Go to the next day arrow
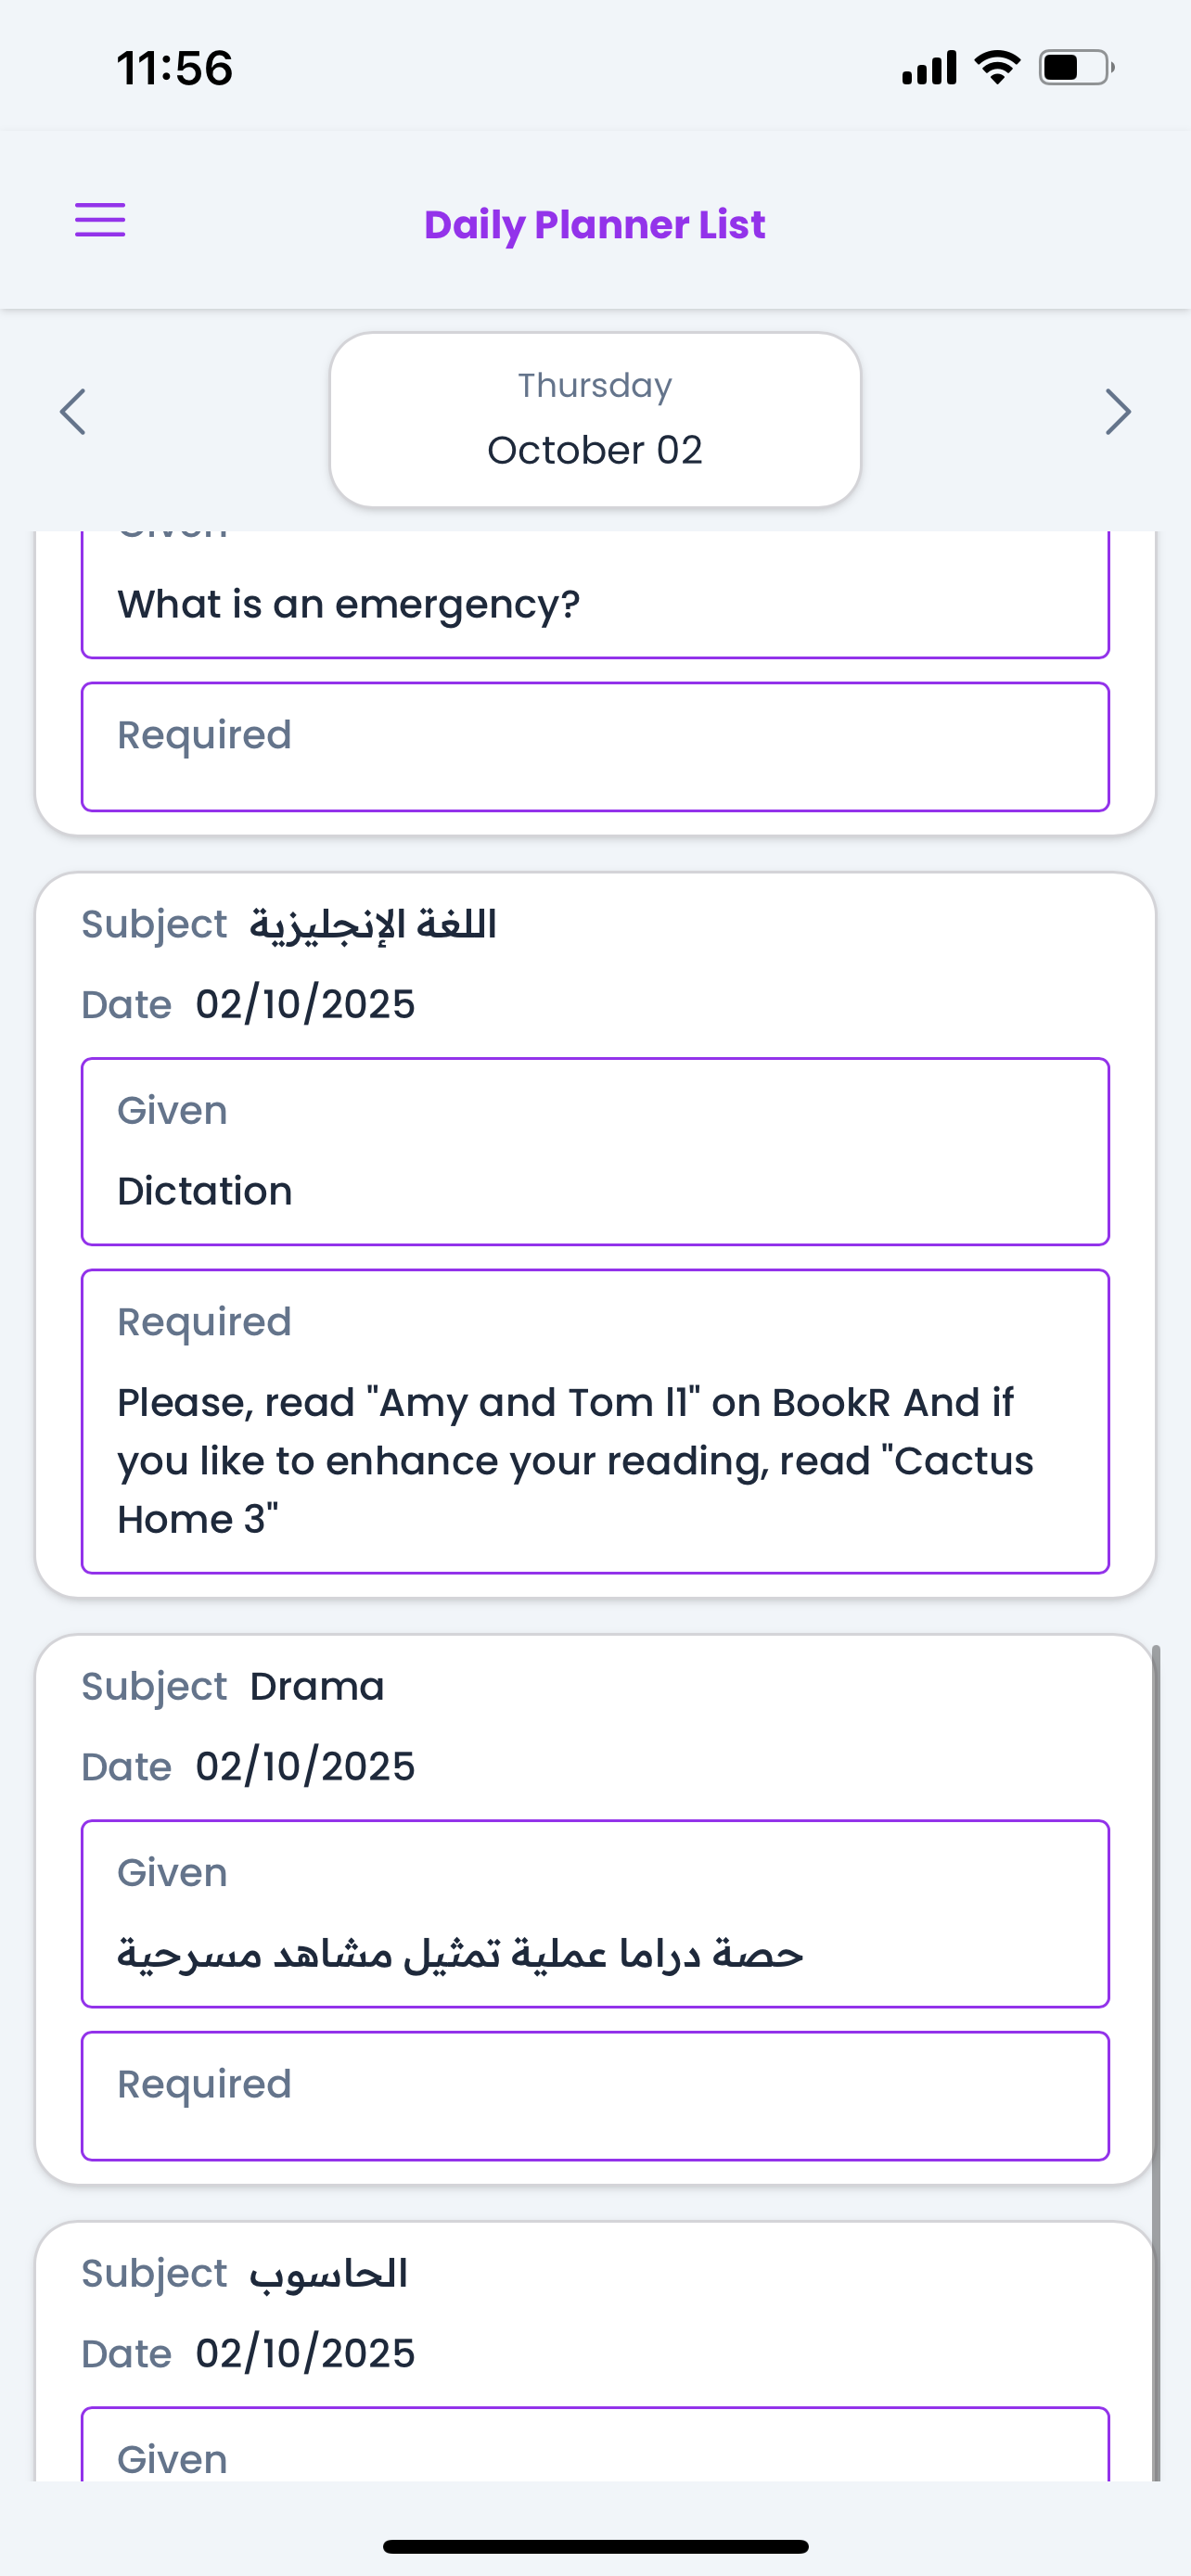 tap(1117, 411)
